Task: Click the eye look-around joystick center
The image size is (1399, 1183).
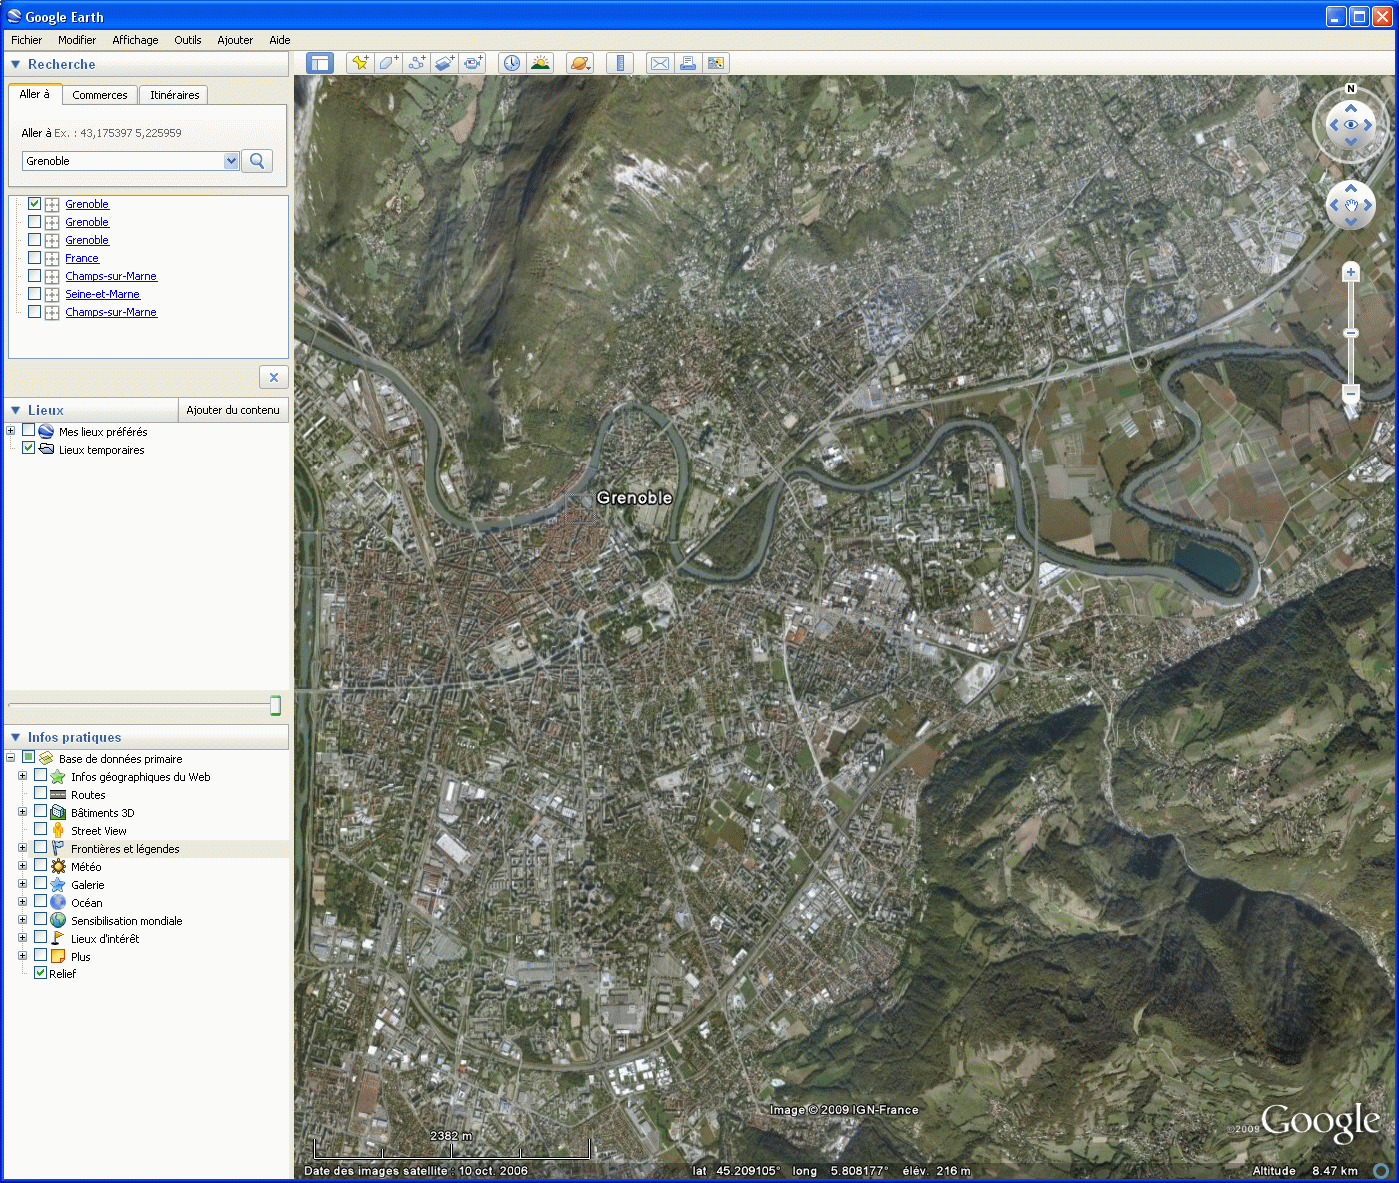Action: [x=1351, y=125]
